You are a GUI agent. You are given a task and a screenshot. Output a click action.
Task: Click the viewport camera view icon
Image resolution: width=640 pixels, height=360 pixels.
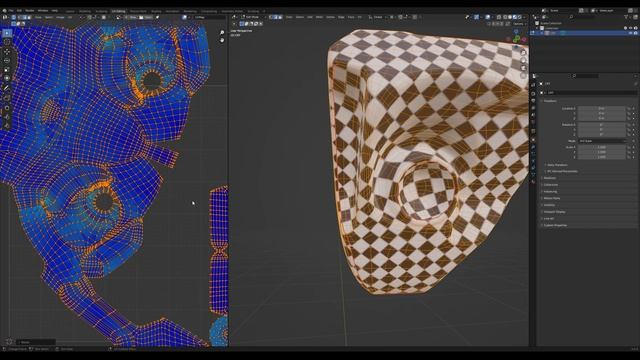point(523,68)
